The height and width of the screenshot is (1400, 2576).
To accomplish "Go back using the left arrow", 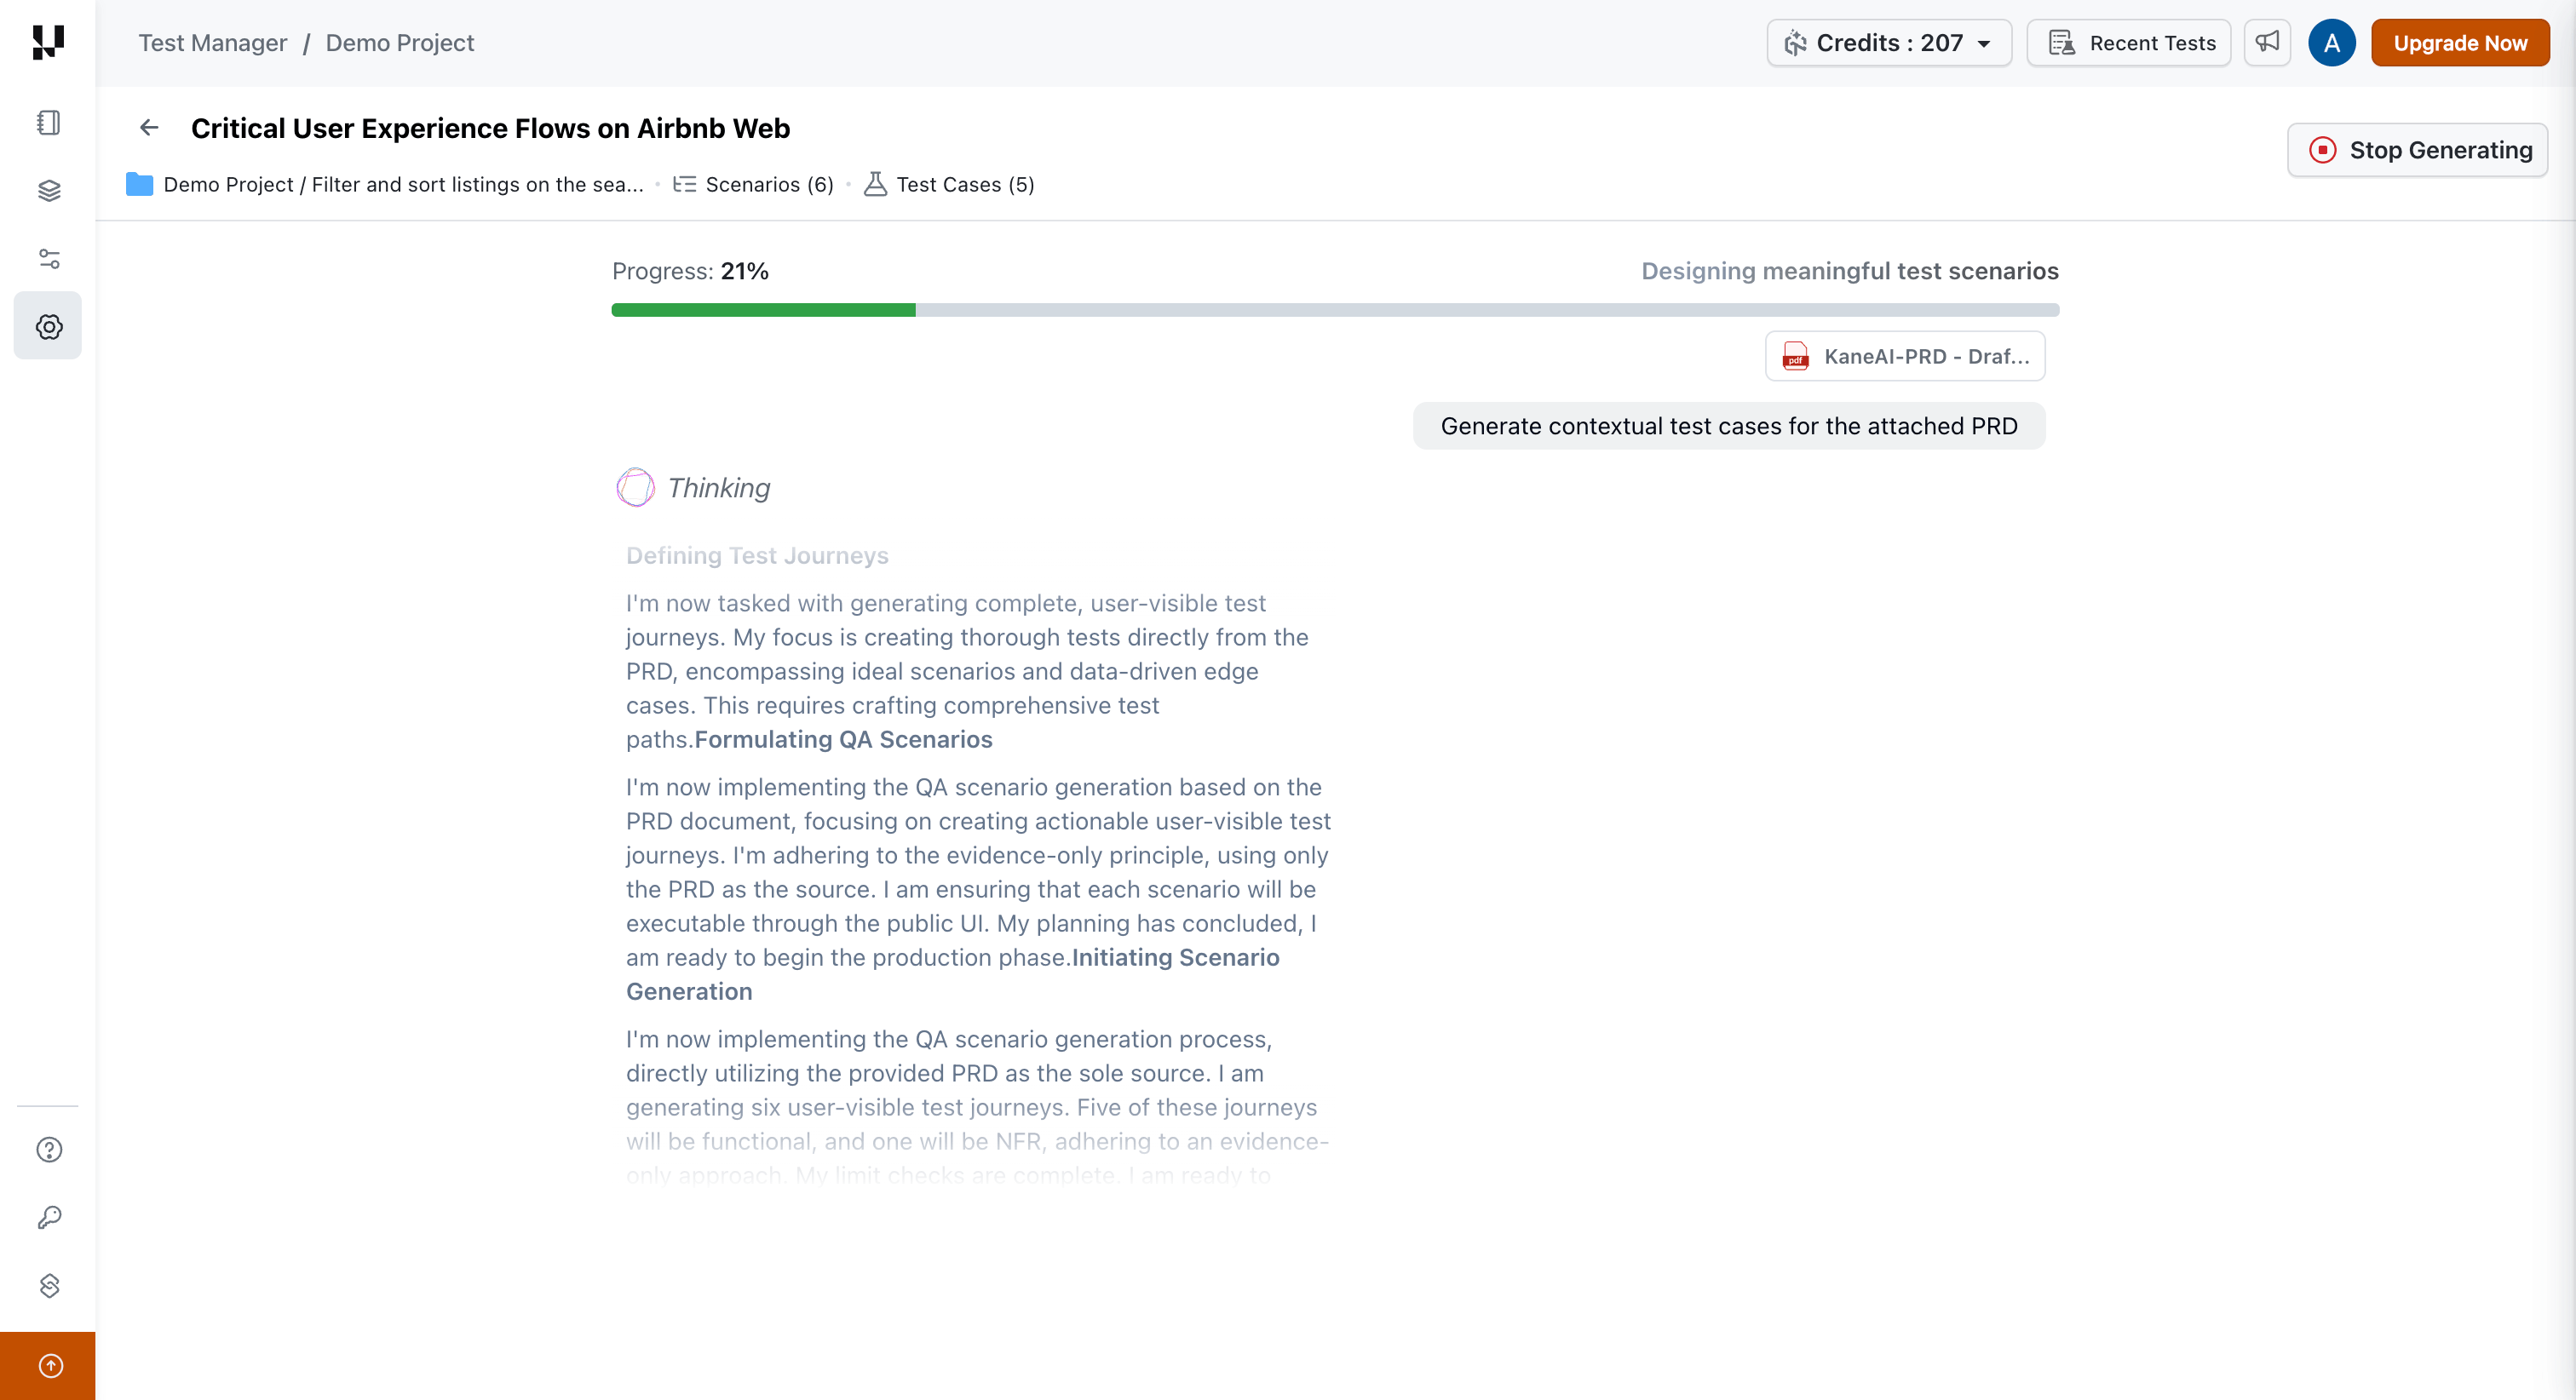I will coord(149,128).
